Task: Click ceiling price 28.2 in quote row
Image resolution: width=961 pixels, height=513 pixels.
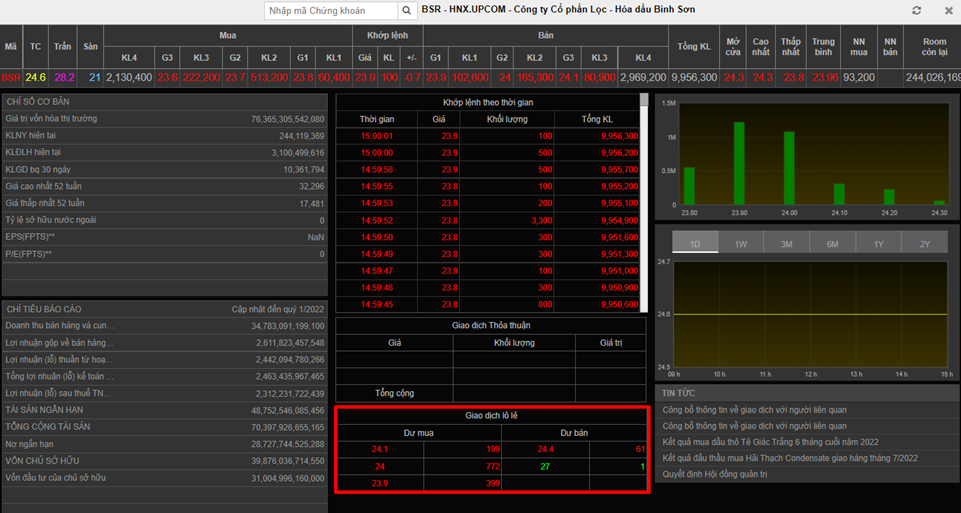Action: (x=63, y=77)
